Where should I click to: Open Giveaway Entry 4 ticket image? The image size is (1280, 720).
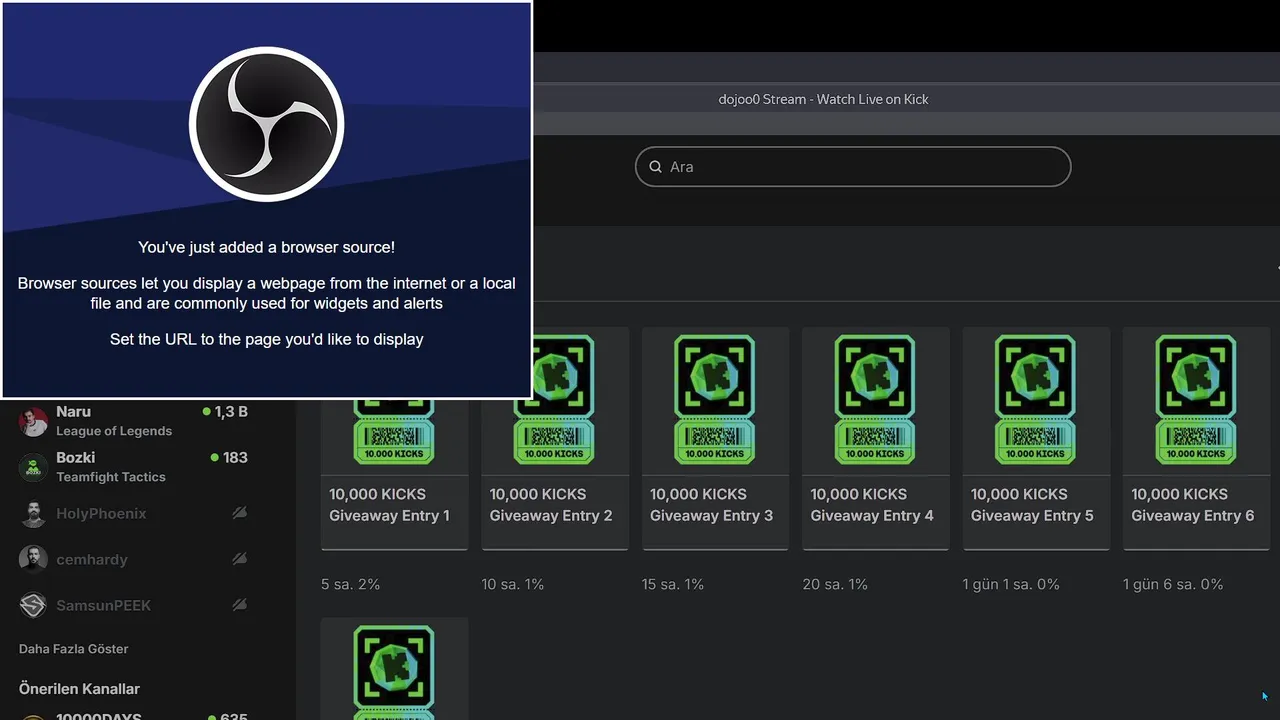click(875, 399)
